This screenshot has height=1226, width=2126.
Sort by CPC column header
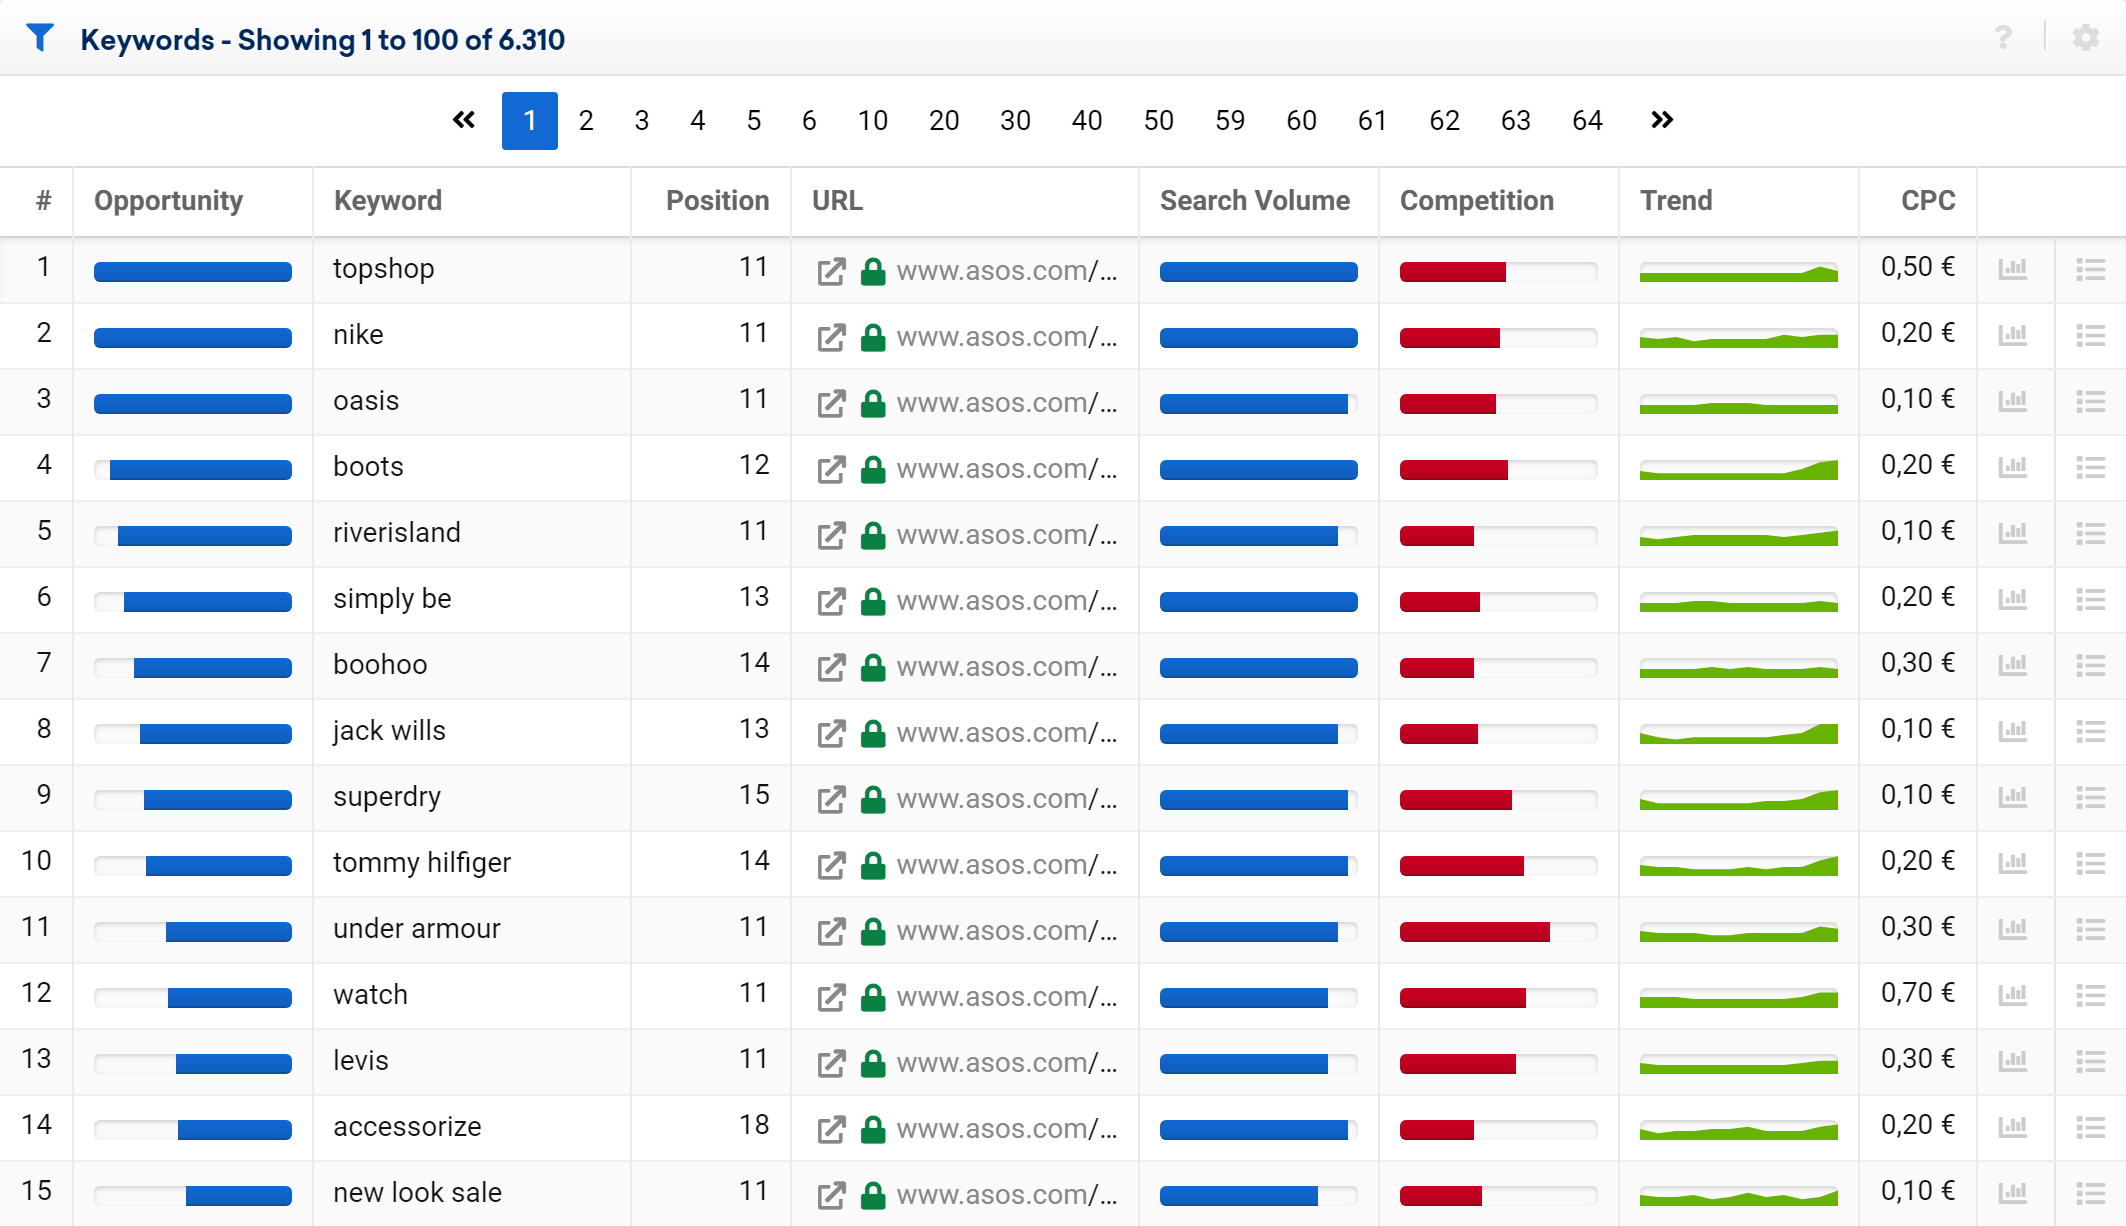pyautogui.click(x=1928, y=201)
